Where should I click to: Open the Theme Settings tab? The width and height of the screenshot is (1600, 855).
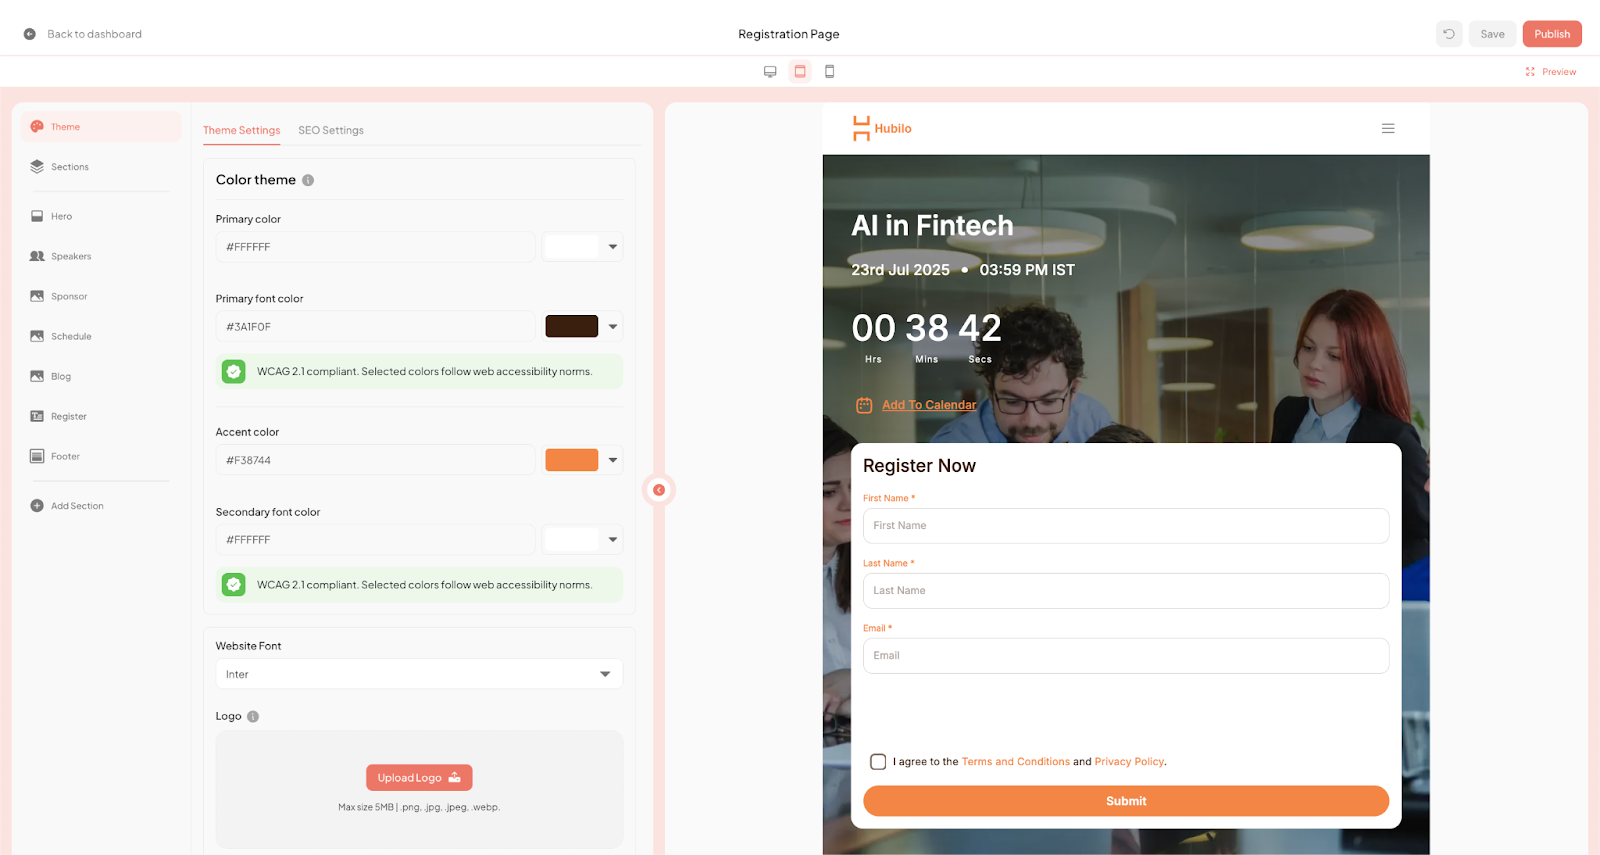[242, 130]
